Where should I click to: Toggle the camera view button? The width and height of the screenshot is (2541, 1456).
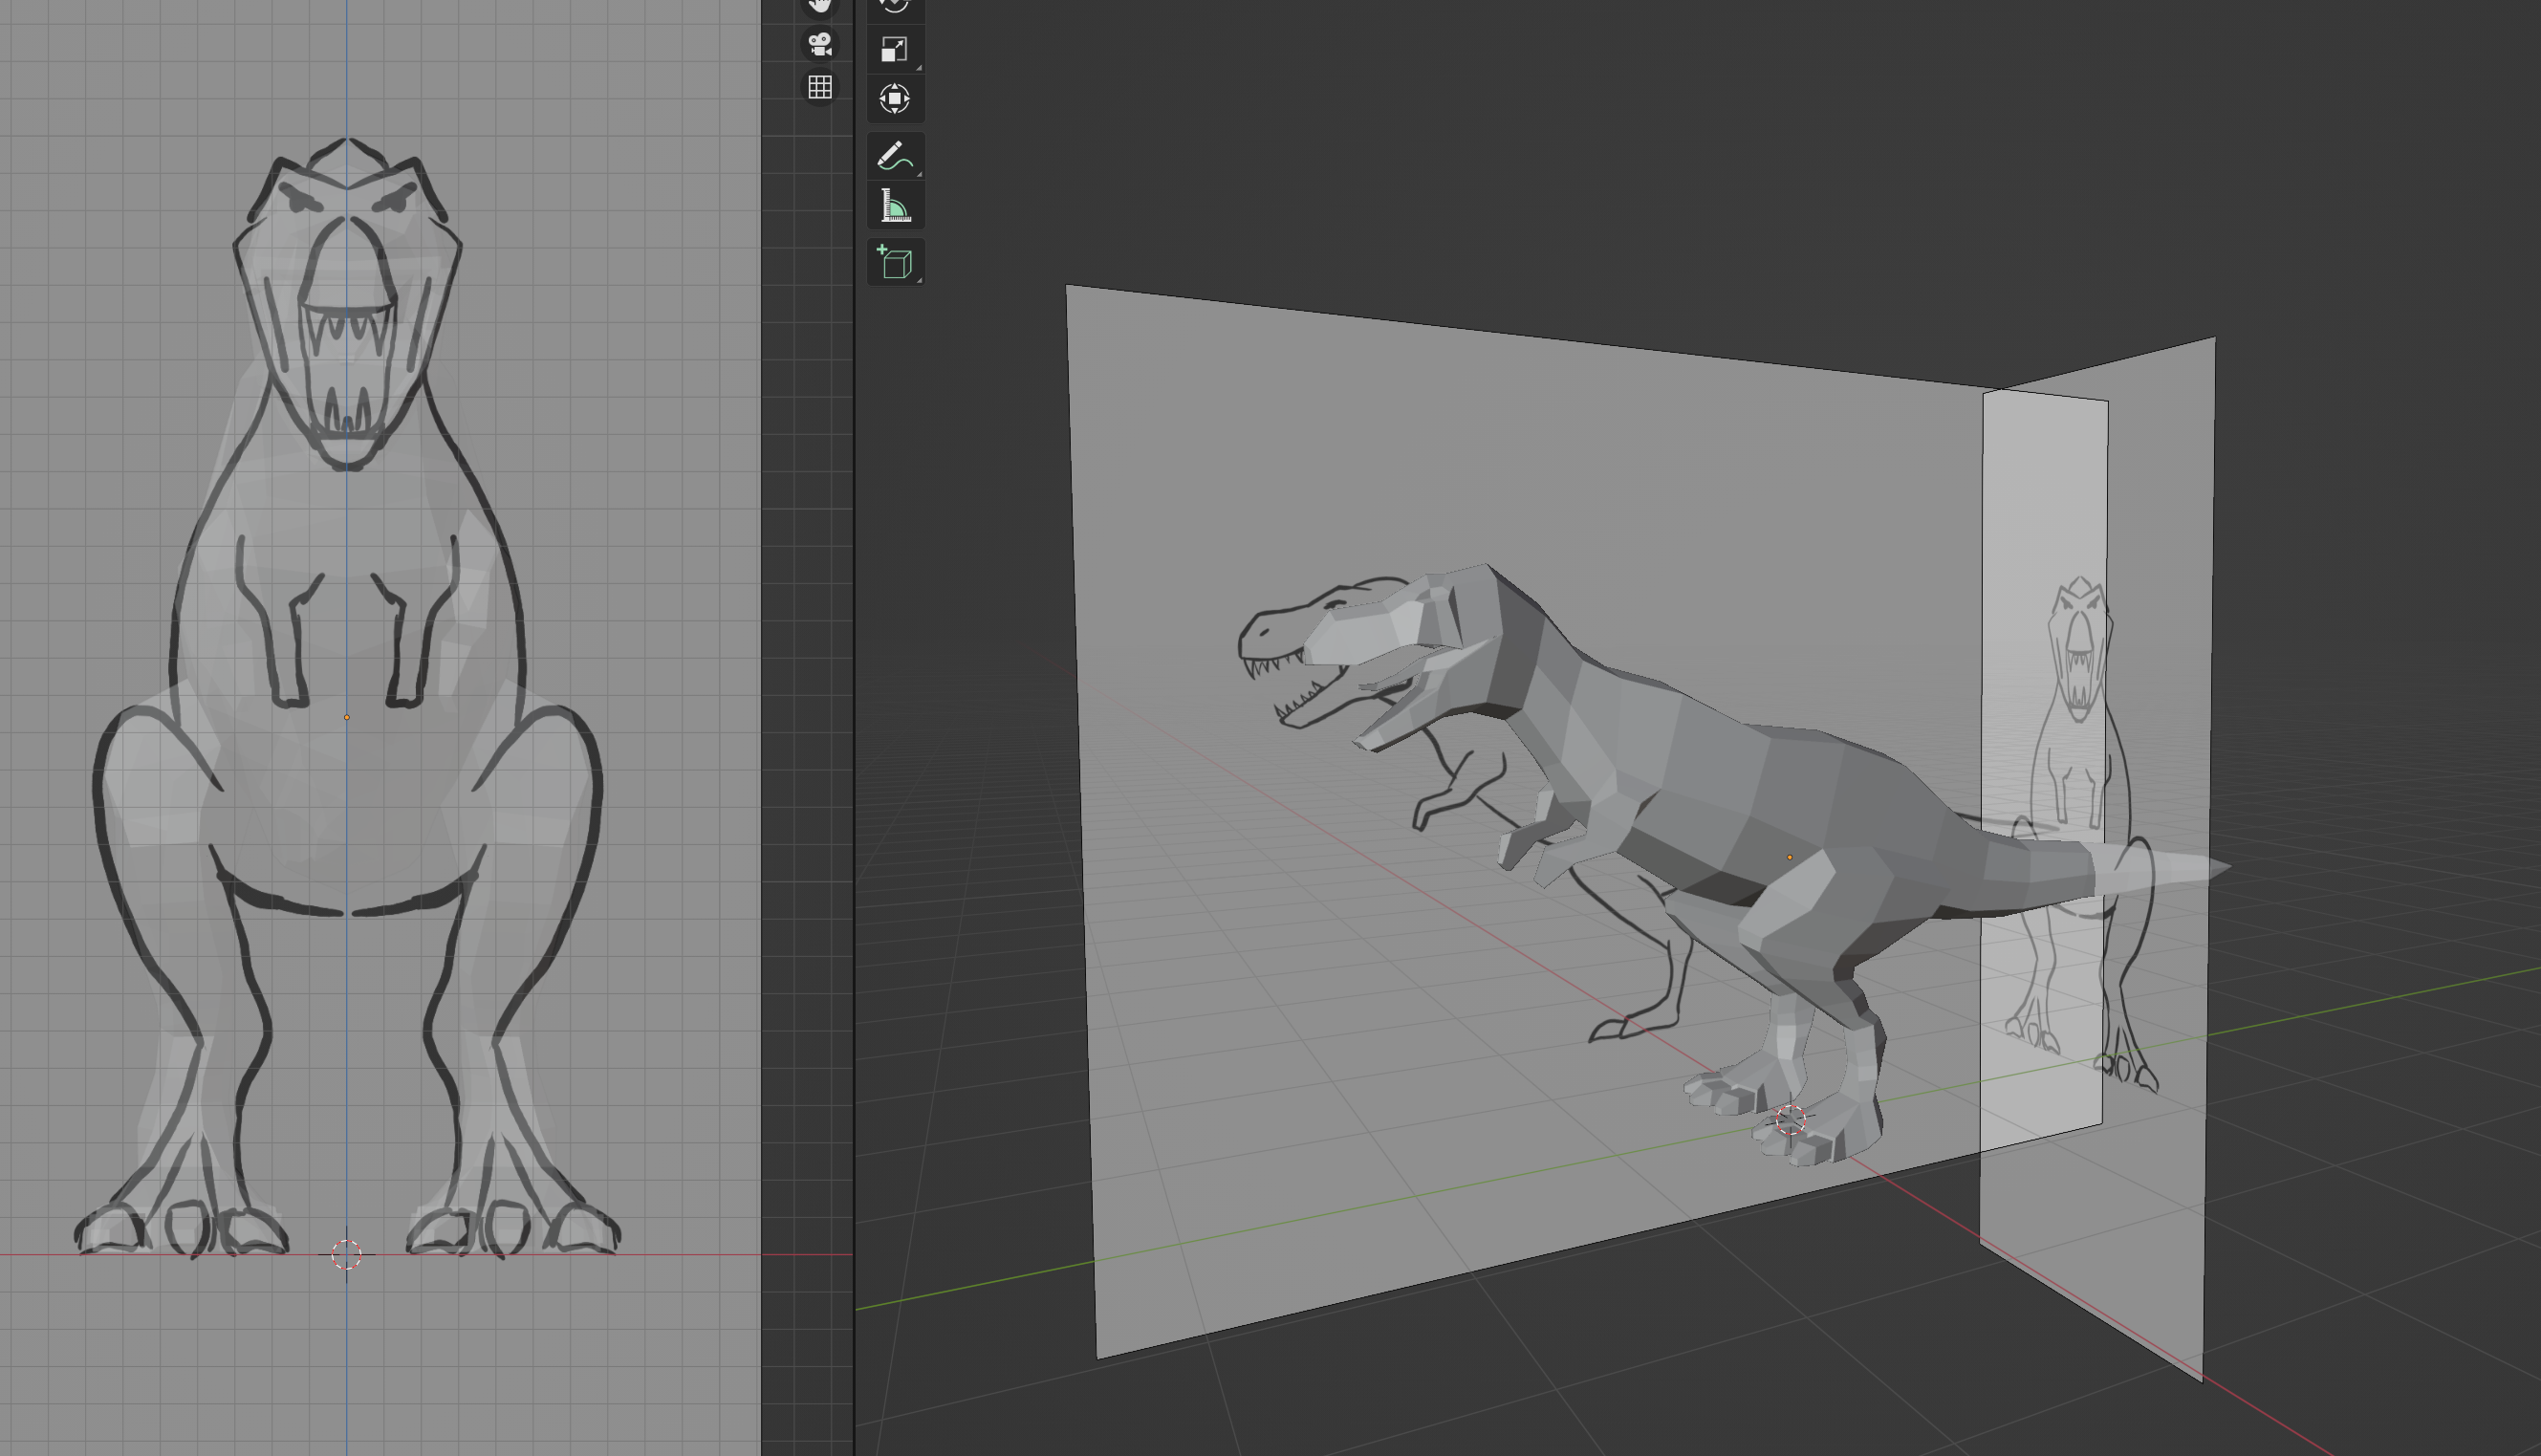tap(819, 44)
